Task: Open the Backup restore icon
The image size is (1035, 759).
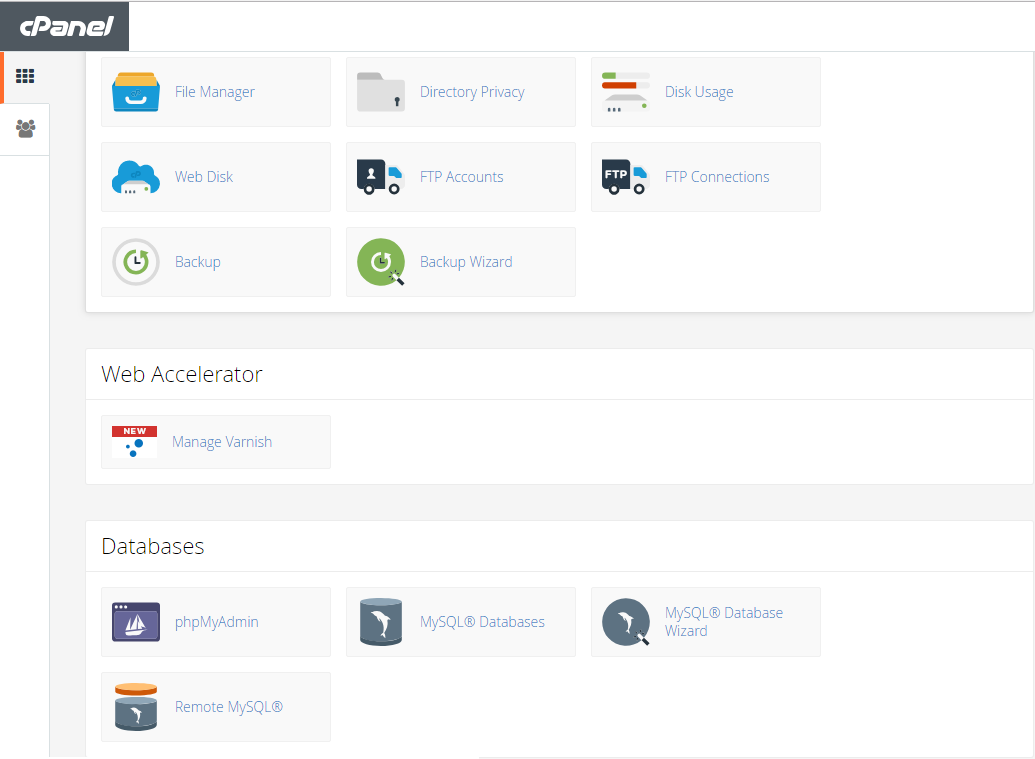Action: [135, 261]
